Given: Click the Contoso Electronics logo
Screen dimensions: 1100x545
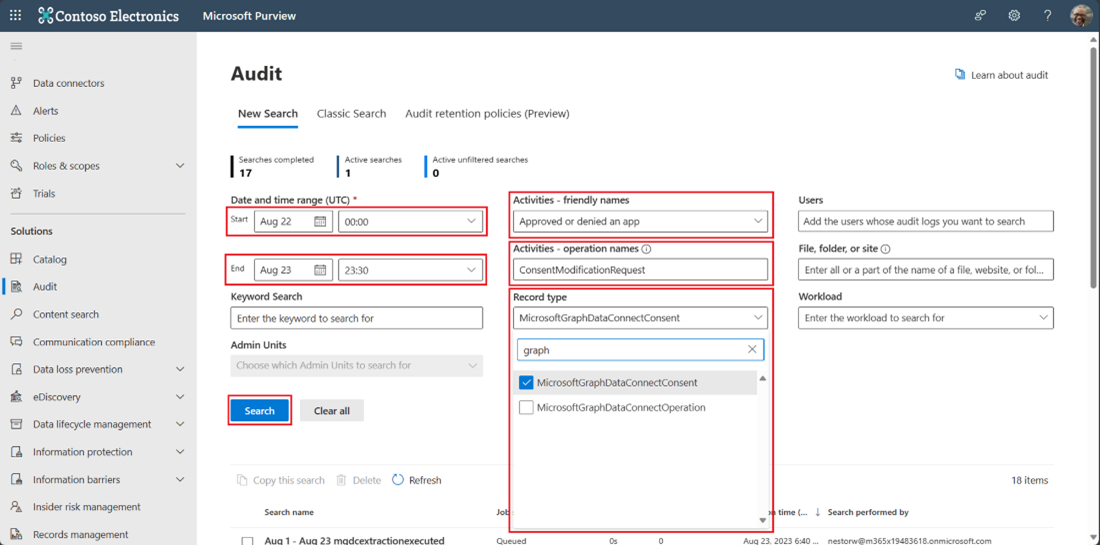Looking at the screenshot, I should click(x=109, y=15).
